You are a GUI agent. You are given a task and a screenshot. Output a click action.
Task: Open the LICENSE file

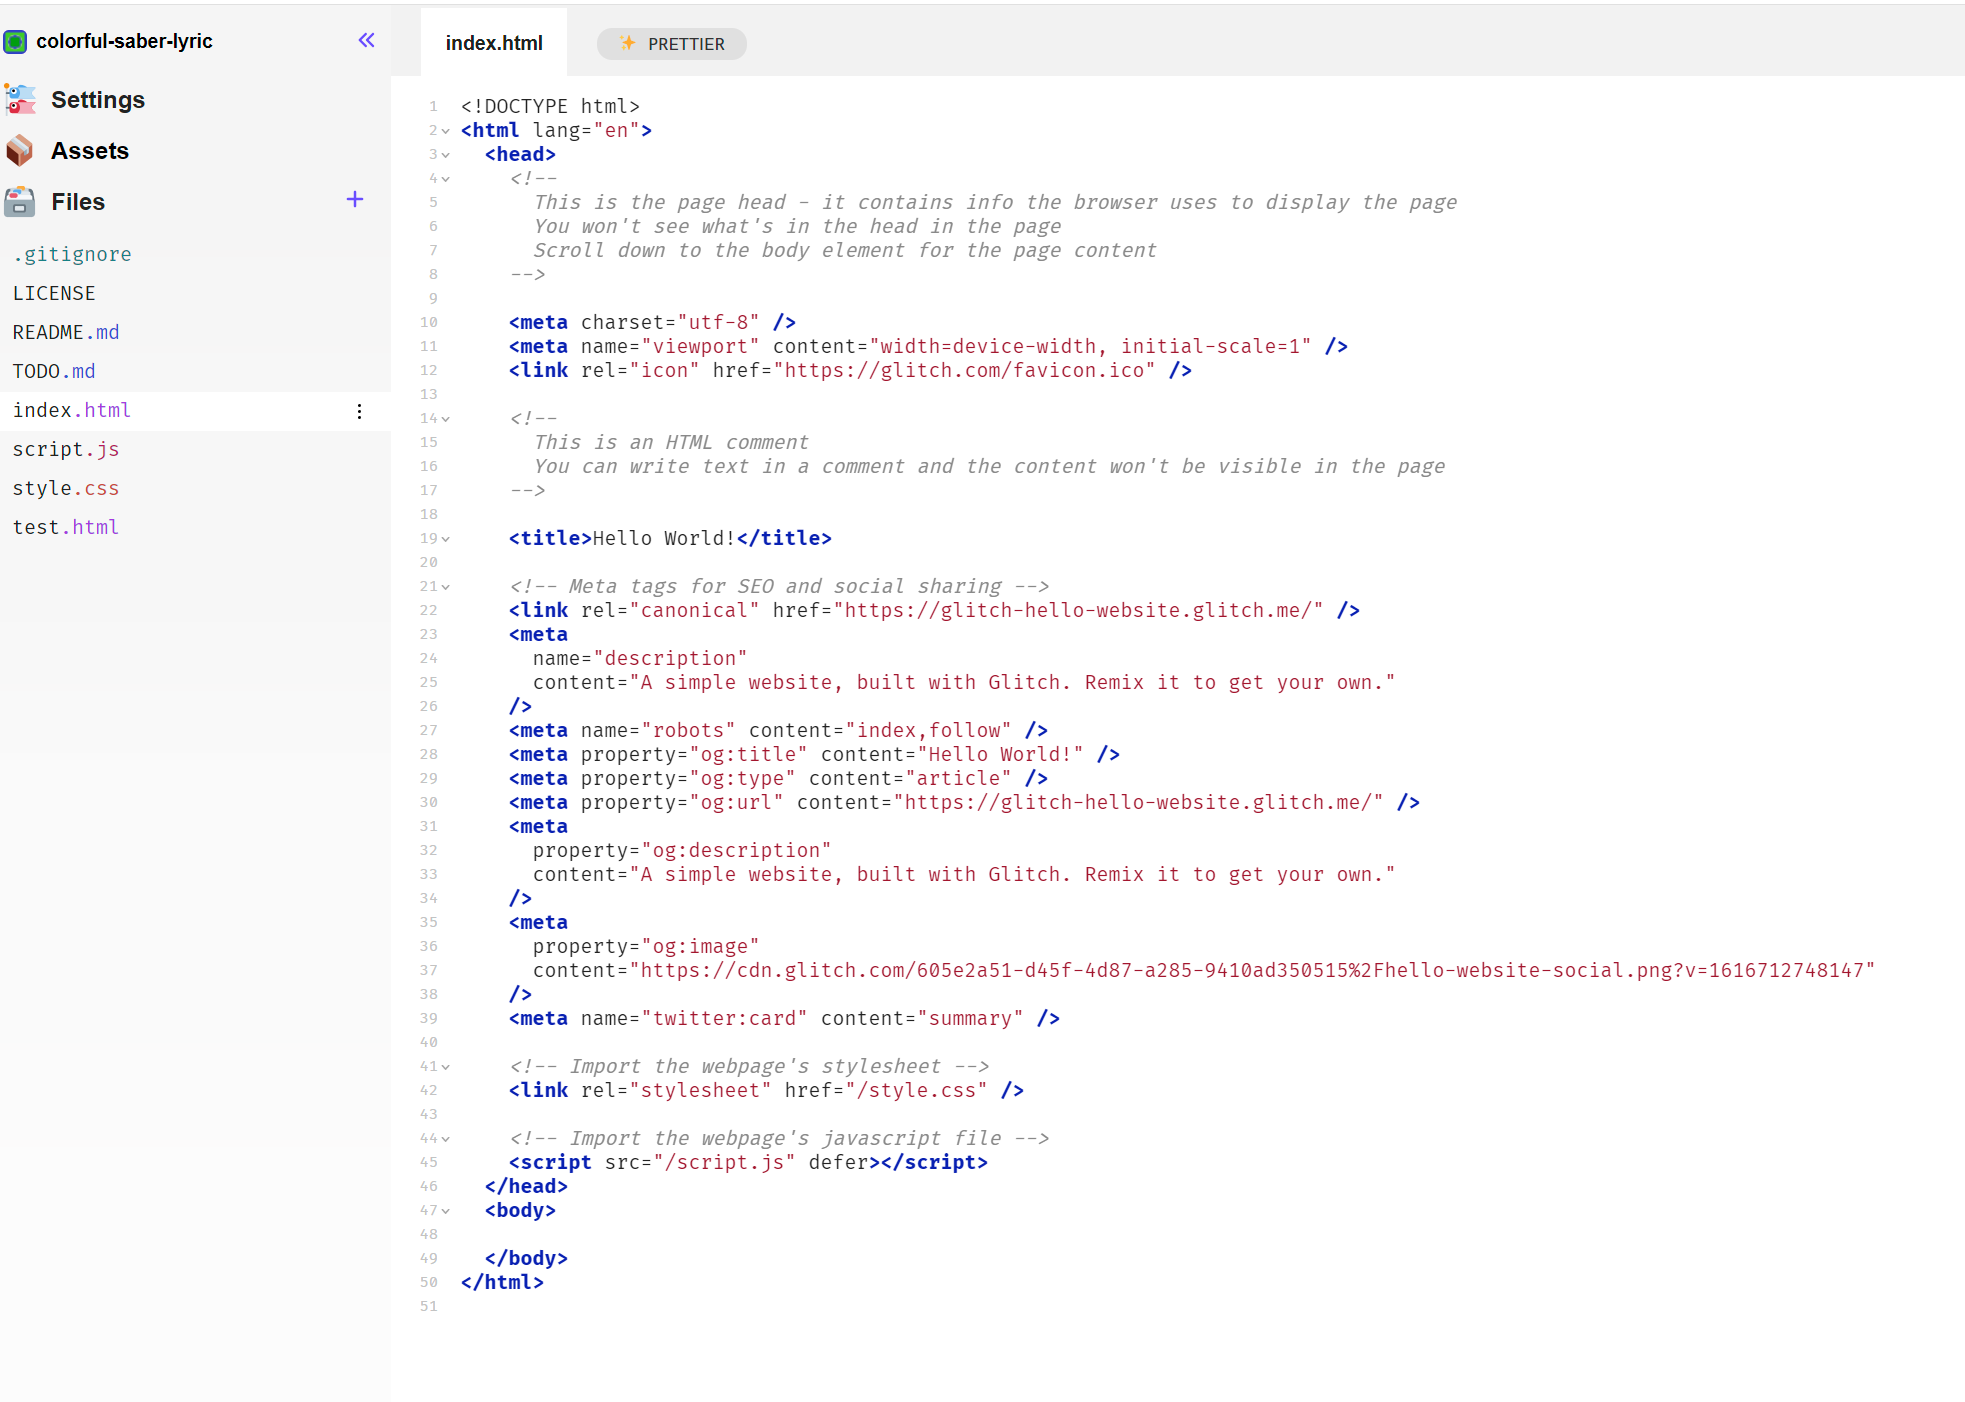(54, 293)
